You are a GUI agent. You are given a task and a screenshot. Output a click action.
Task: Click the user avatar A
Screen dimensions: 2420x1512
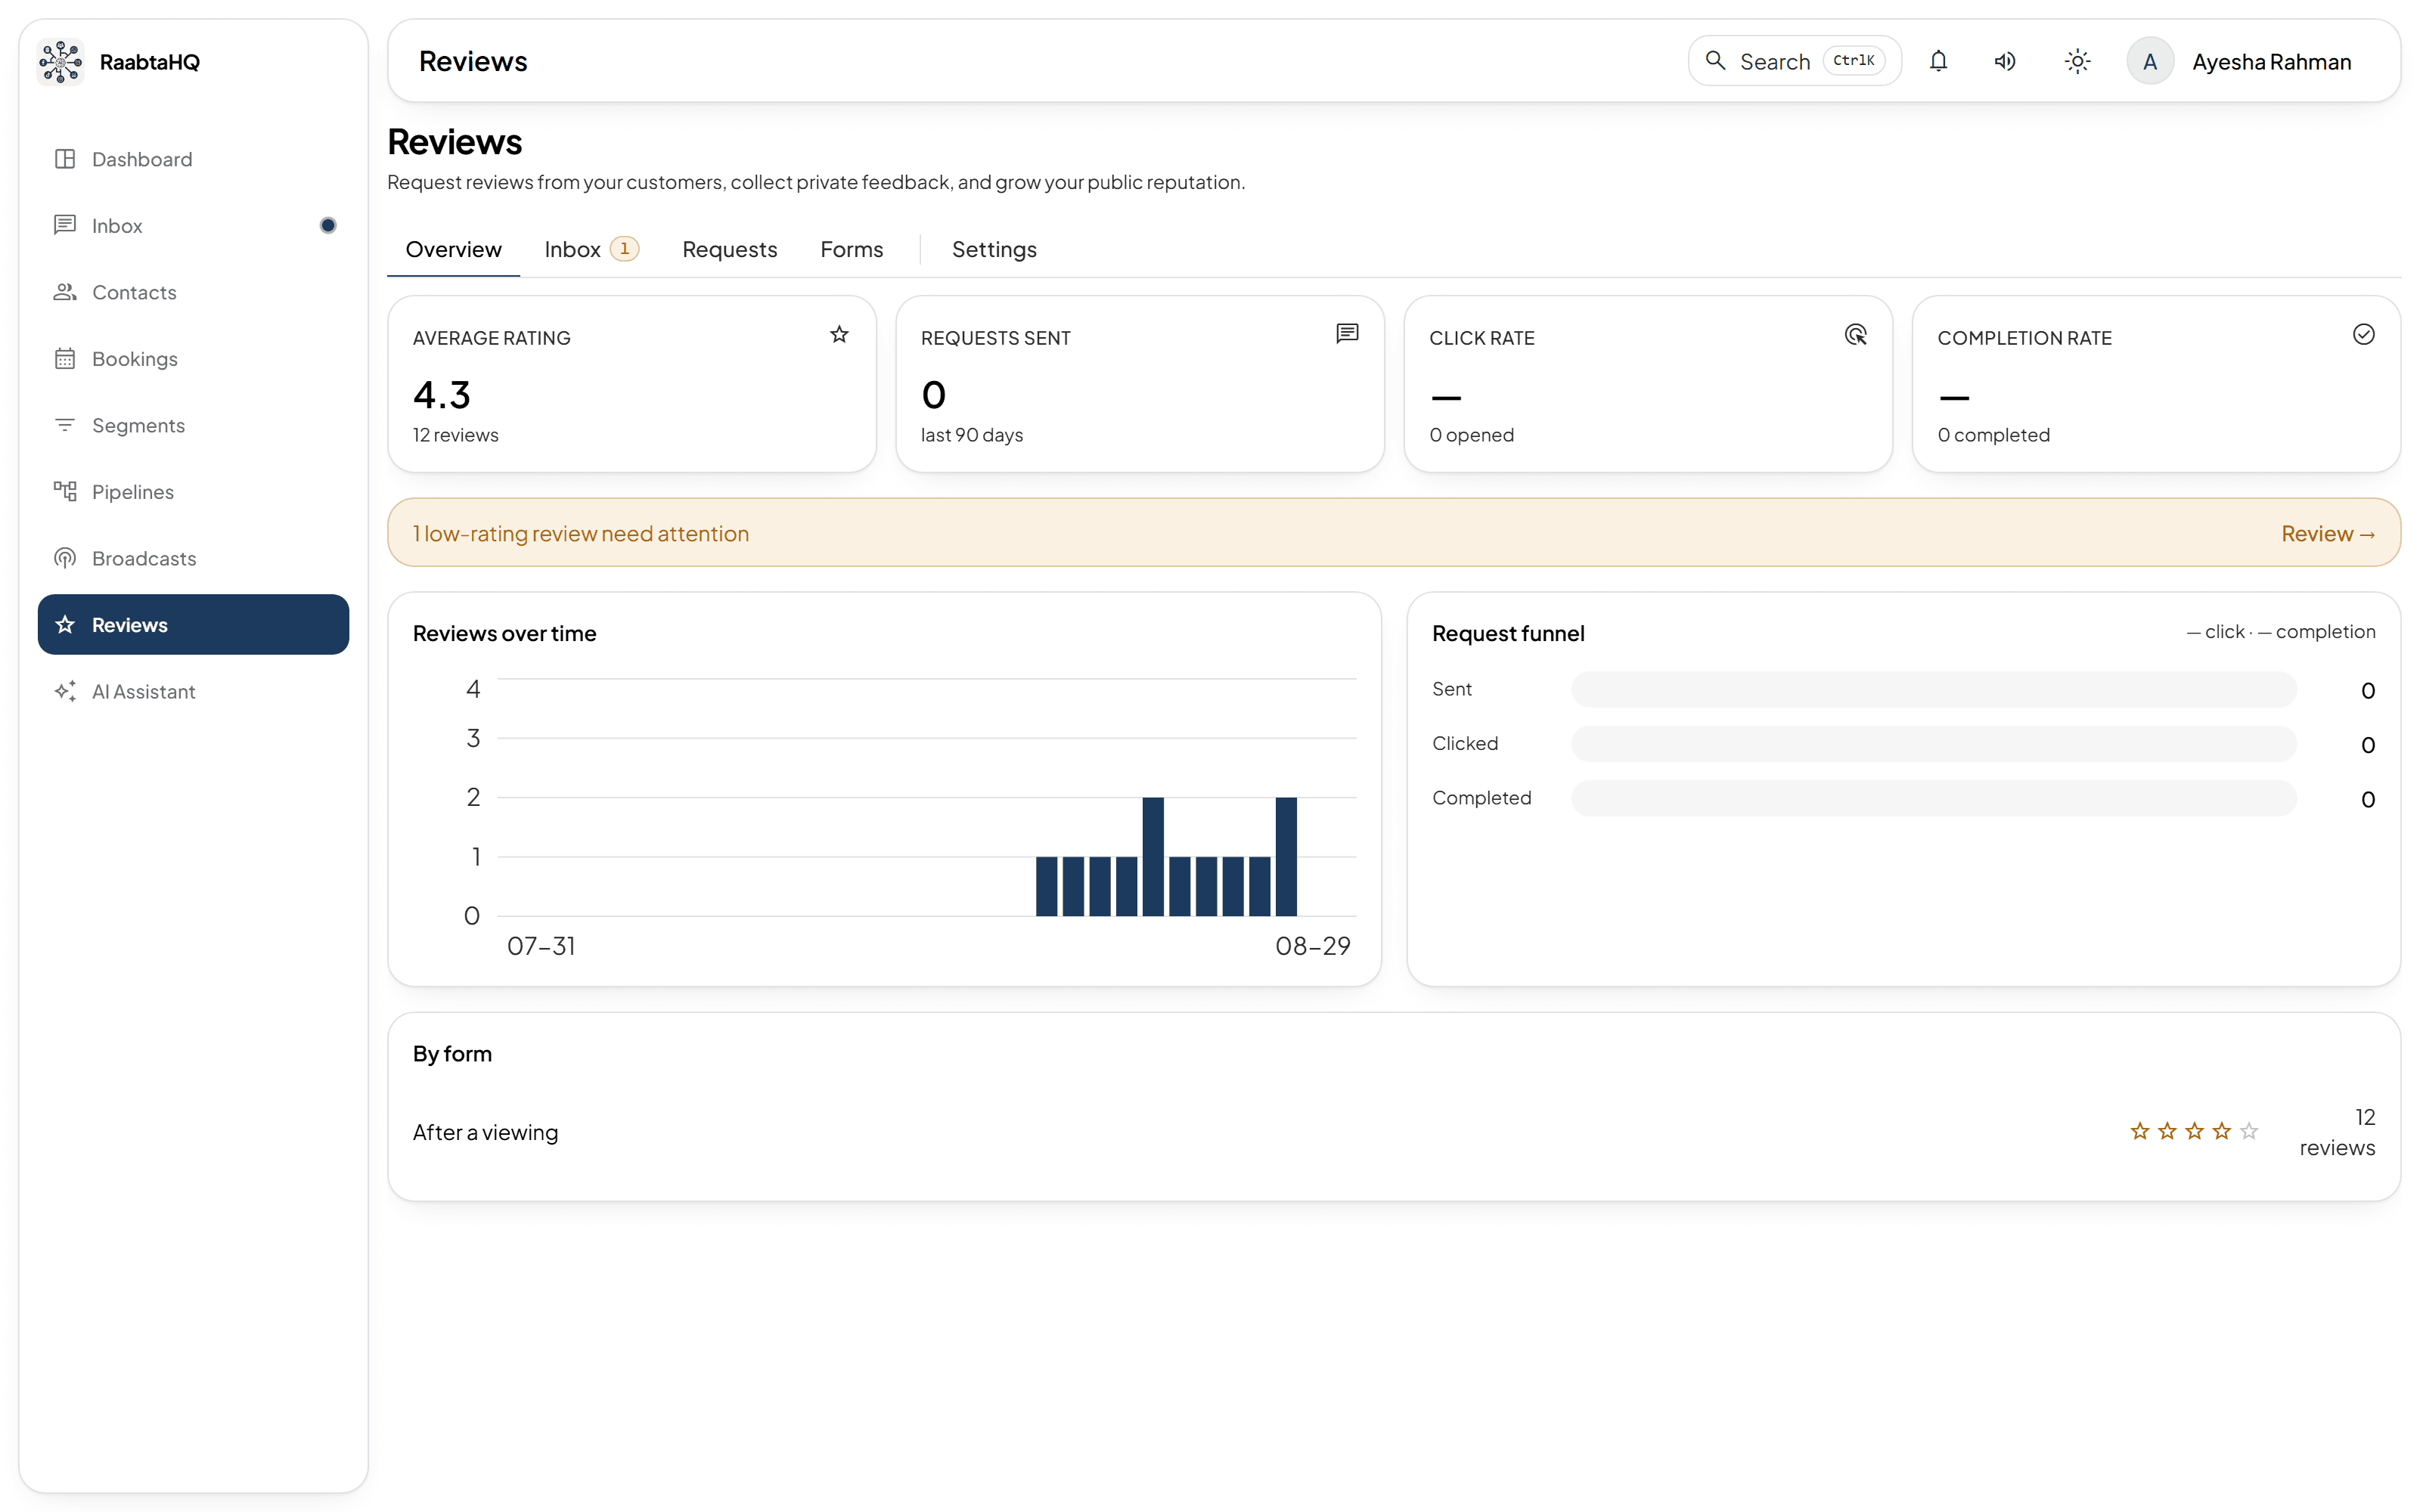tap(2150, 62)
